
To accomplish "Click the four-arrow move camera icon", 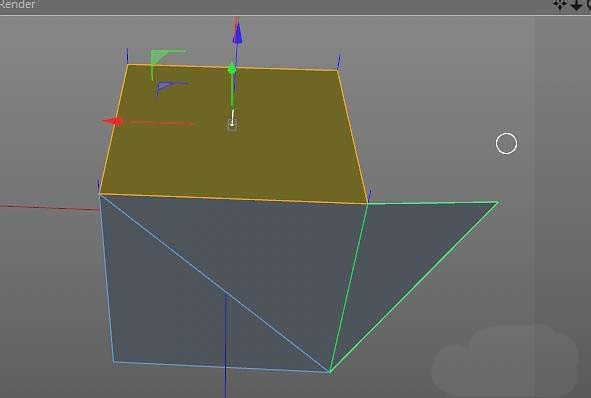I will (560, 5).
